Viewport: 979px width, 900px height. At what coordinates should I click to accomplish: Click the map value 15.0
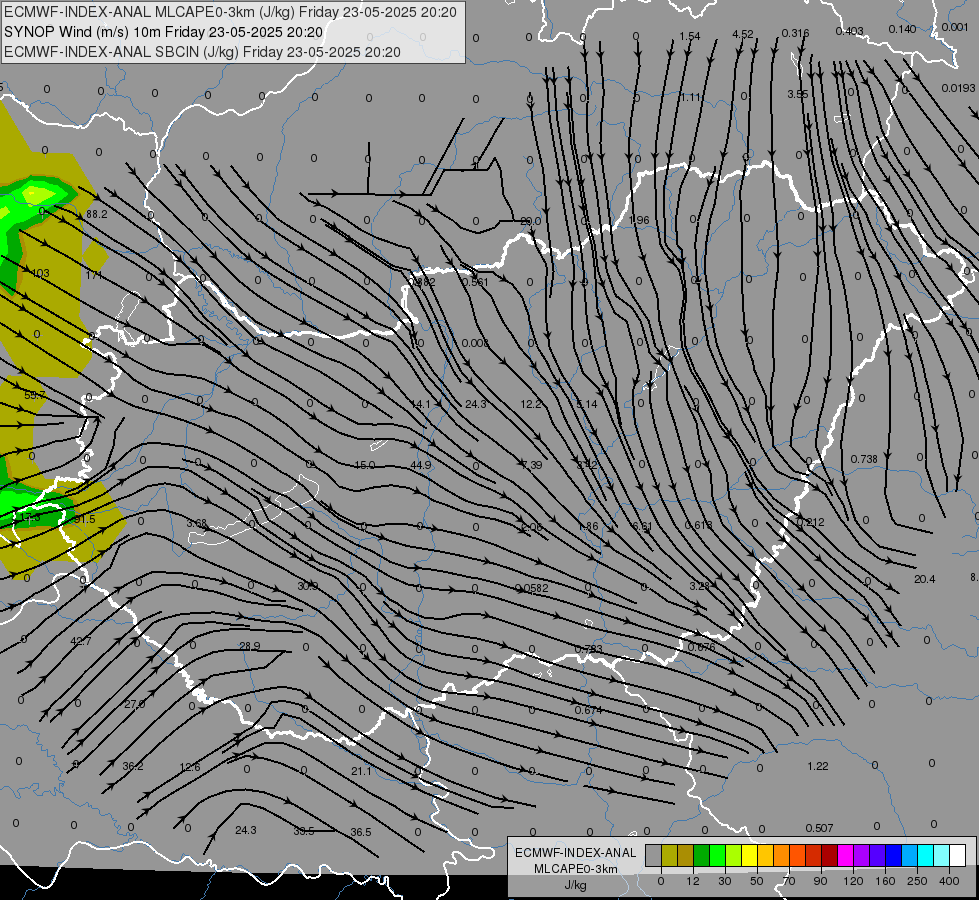pos(365,465)
